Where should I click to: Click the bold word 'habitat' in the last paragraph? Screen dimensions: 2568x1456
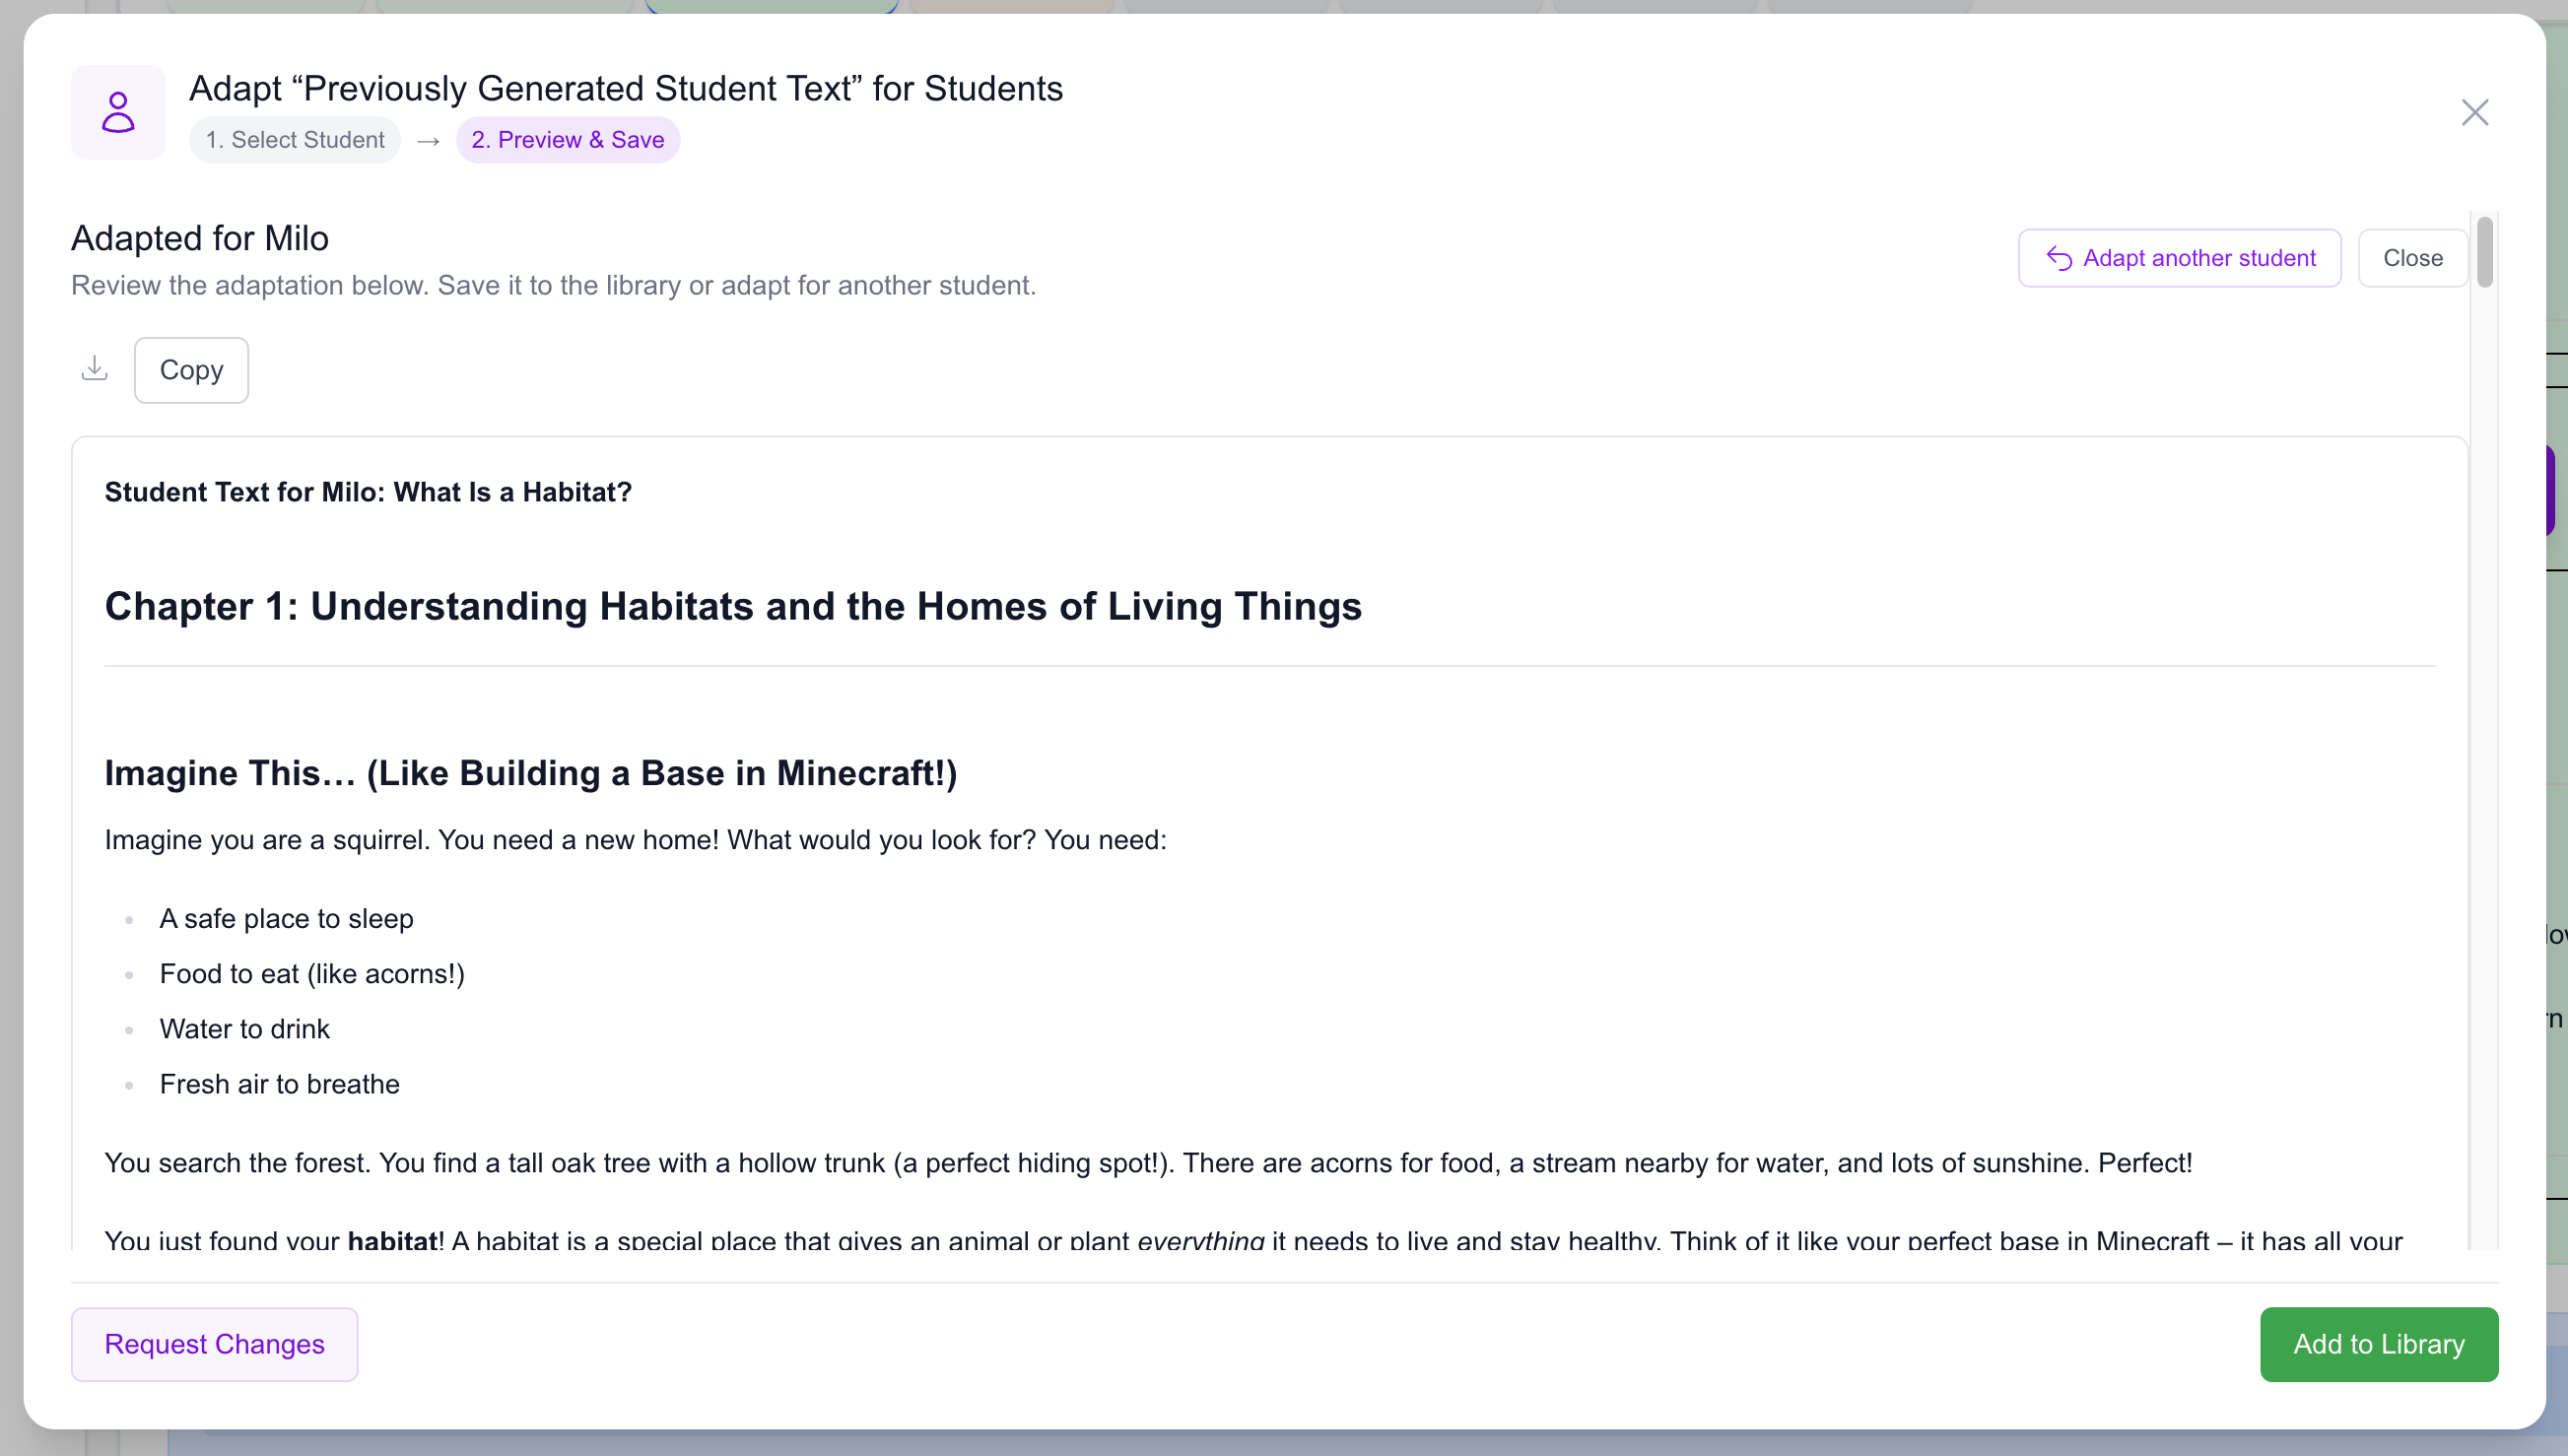pyautogui.click(x=392, y=1240)
